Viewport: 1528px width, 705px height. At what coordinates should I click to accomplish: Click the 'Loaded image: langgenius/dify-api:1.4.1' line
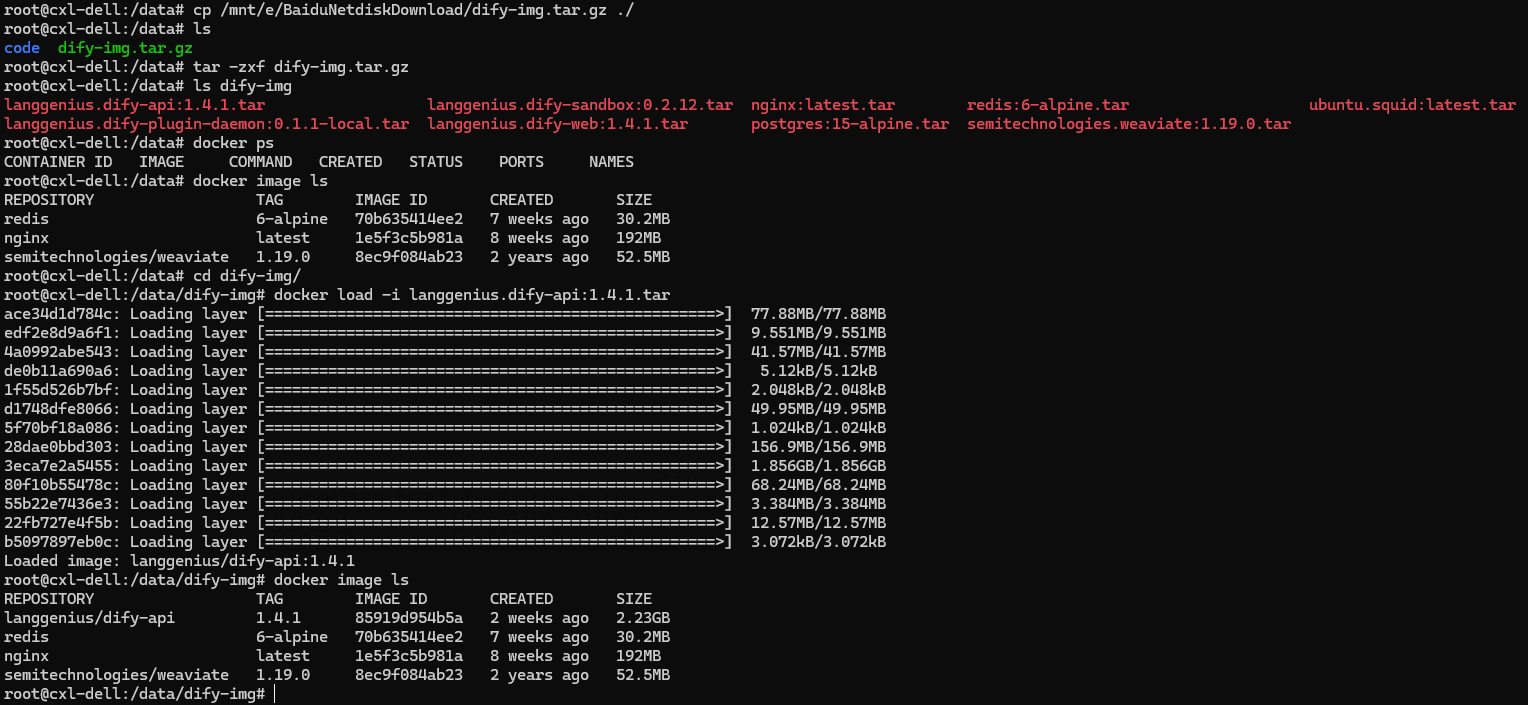[179, 561]
